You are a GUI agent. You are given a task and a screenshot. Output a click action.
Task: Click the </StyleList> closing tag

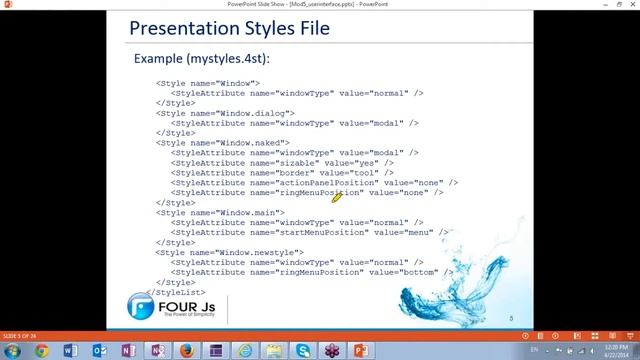(x=176, y=292)
